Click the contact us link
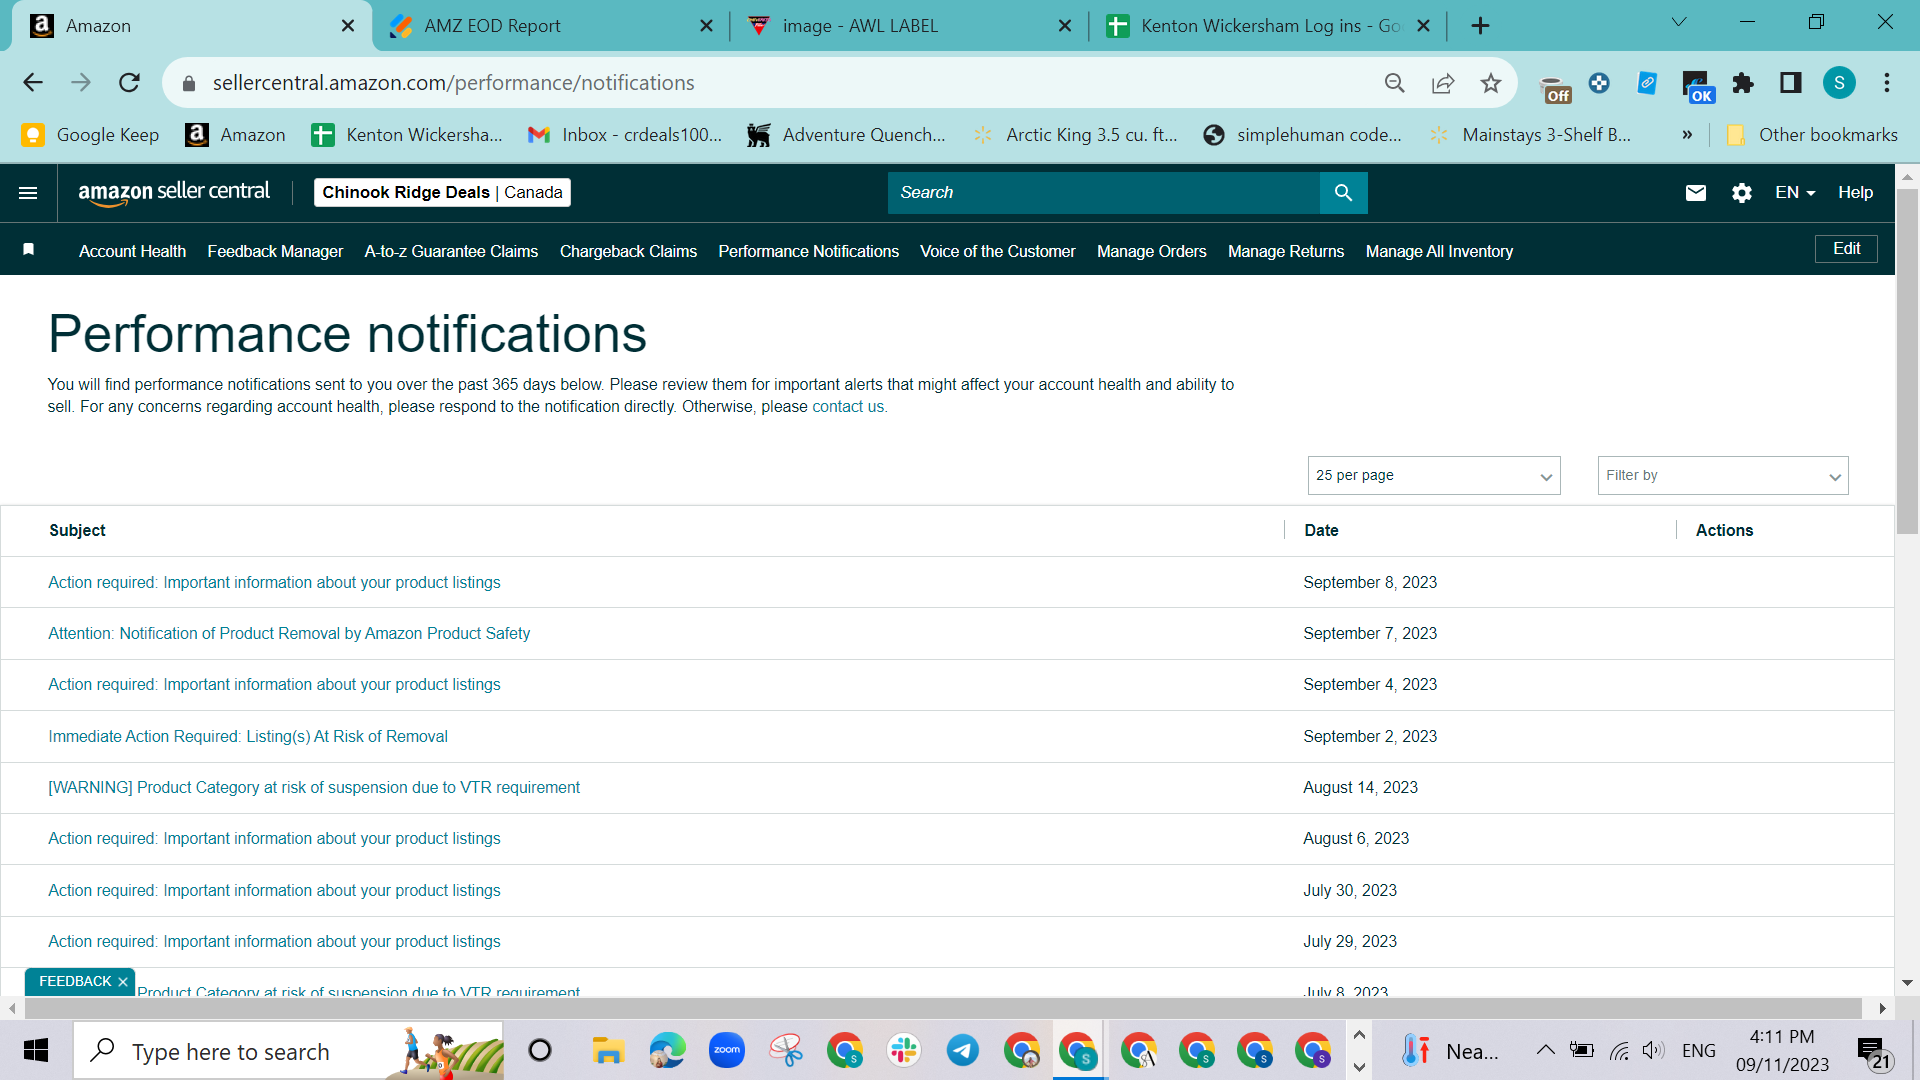1920x1080 pixels. [848, 406]
